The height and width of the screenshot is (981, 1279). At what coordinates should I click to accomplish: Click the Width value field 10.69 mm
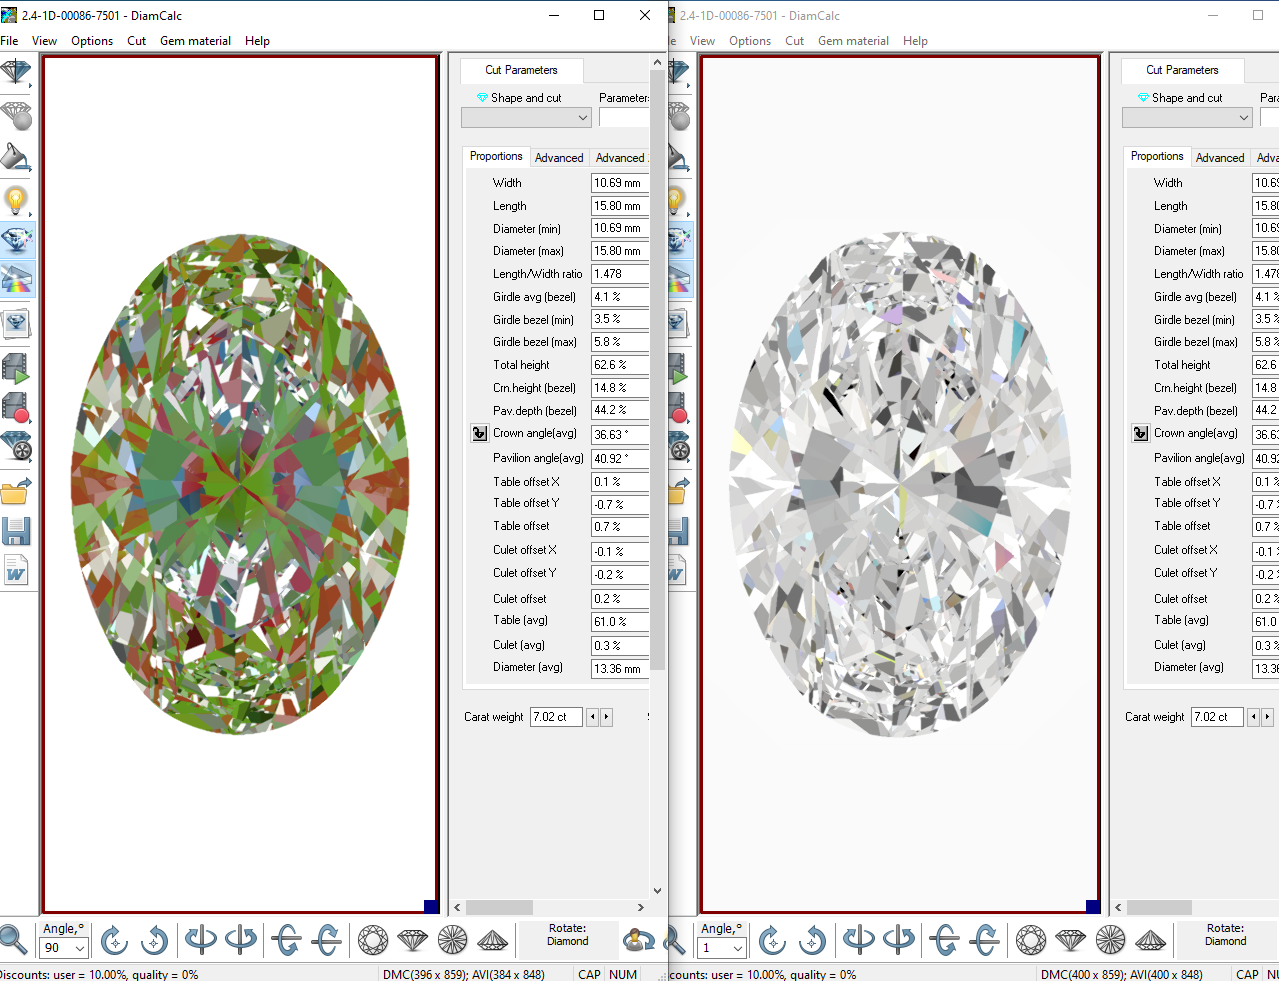point(620,183)
